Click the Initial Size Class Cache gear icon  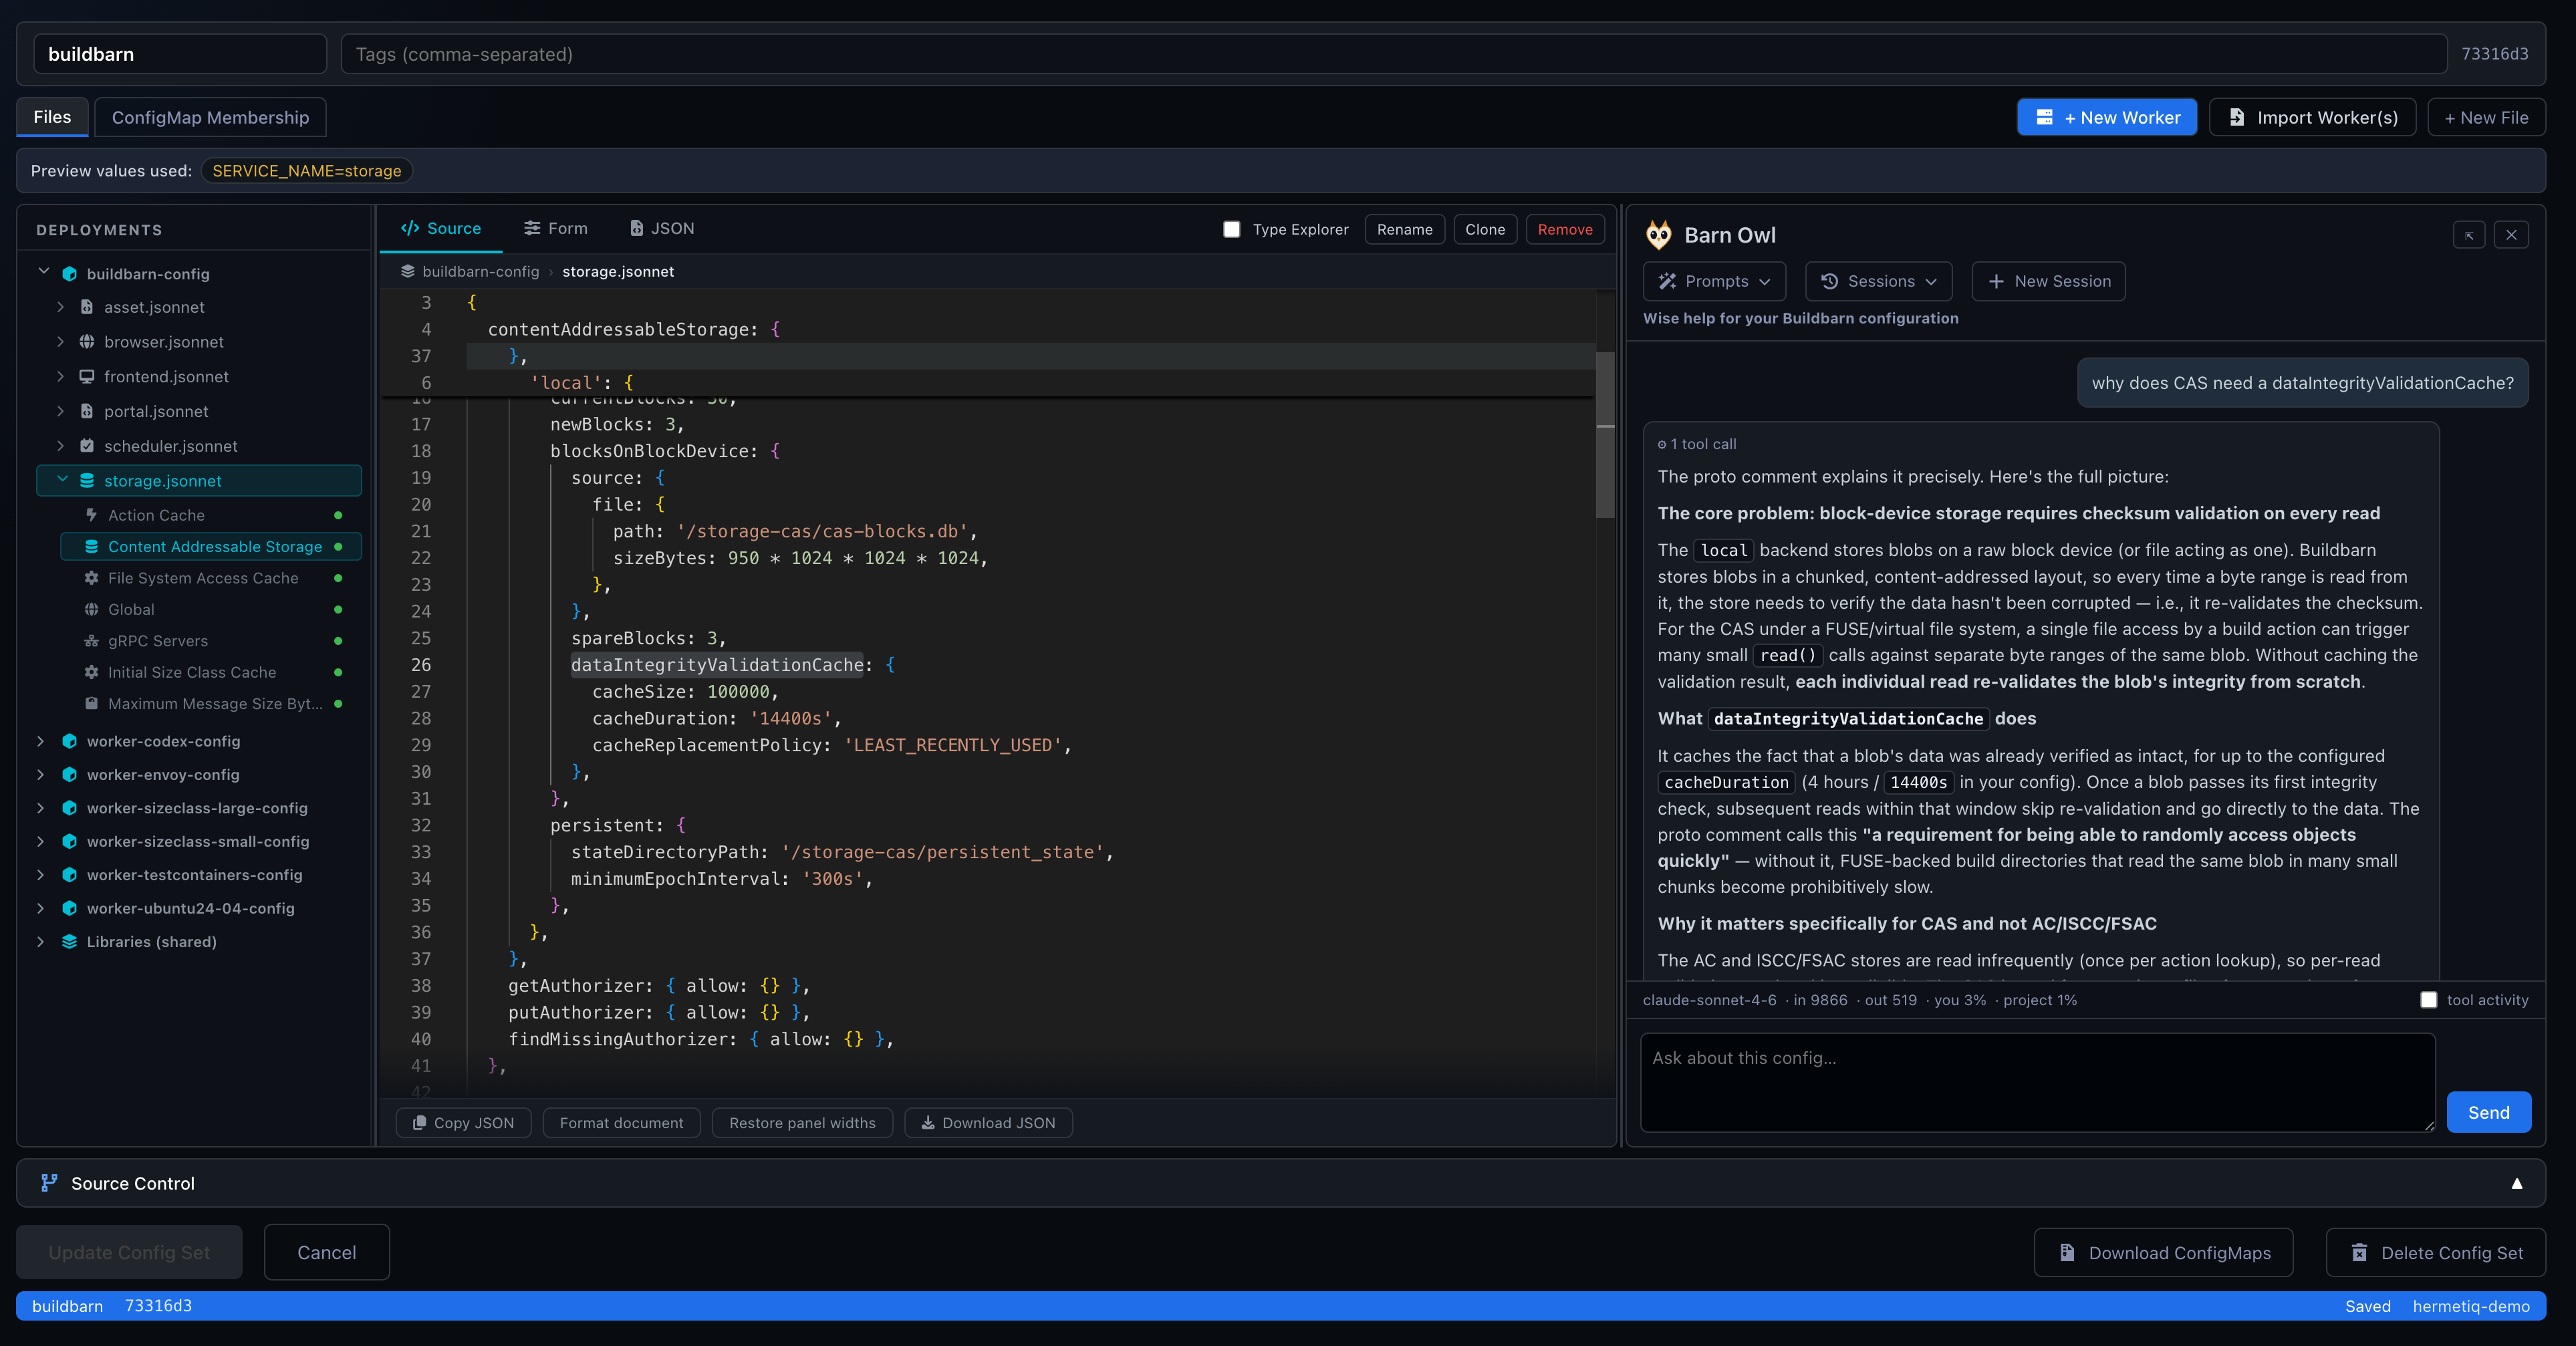(91, 672)
